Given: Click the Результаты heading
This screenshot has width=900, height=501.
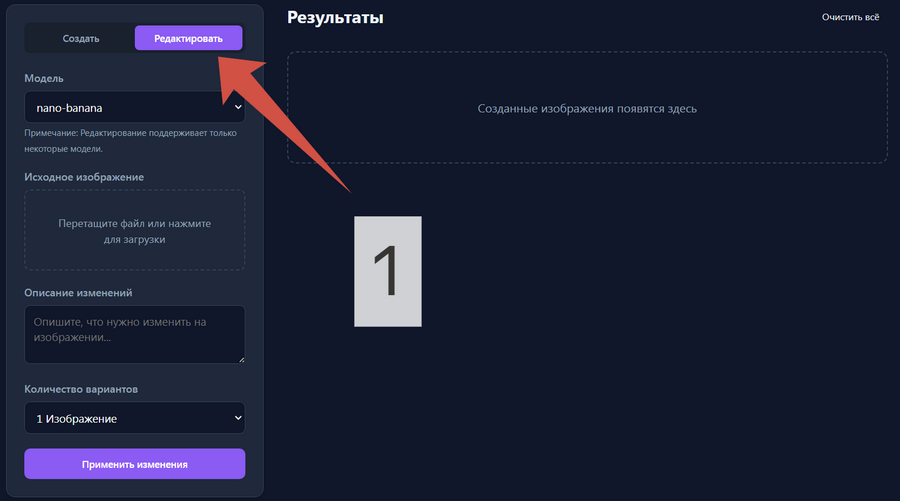Looking at the screenshot, I should point(335,18).
